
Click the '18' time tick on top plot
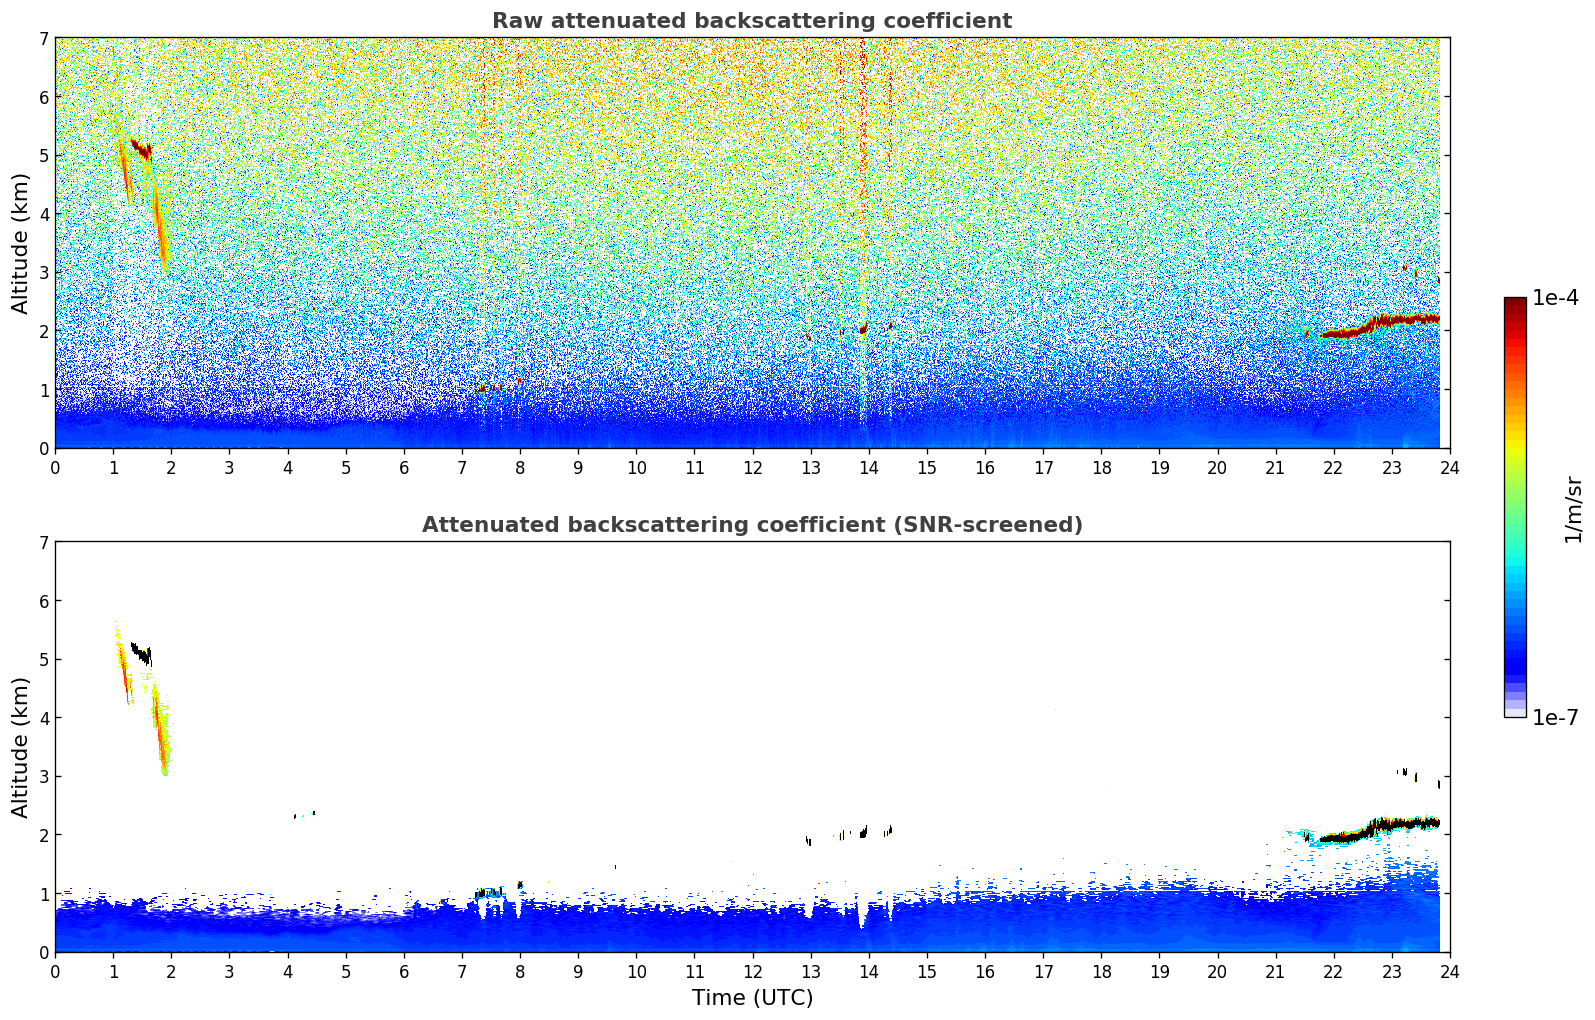(1101, 468)
